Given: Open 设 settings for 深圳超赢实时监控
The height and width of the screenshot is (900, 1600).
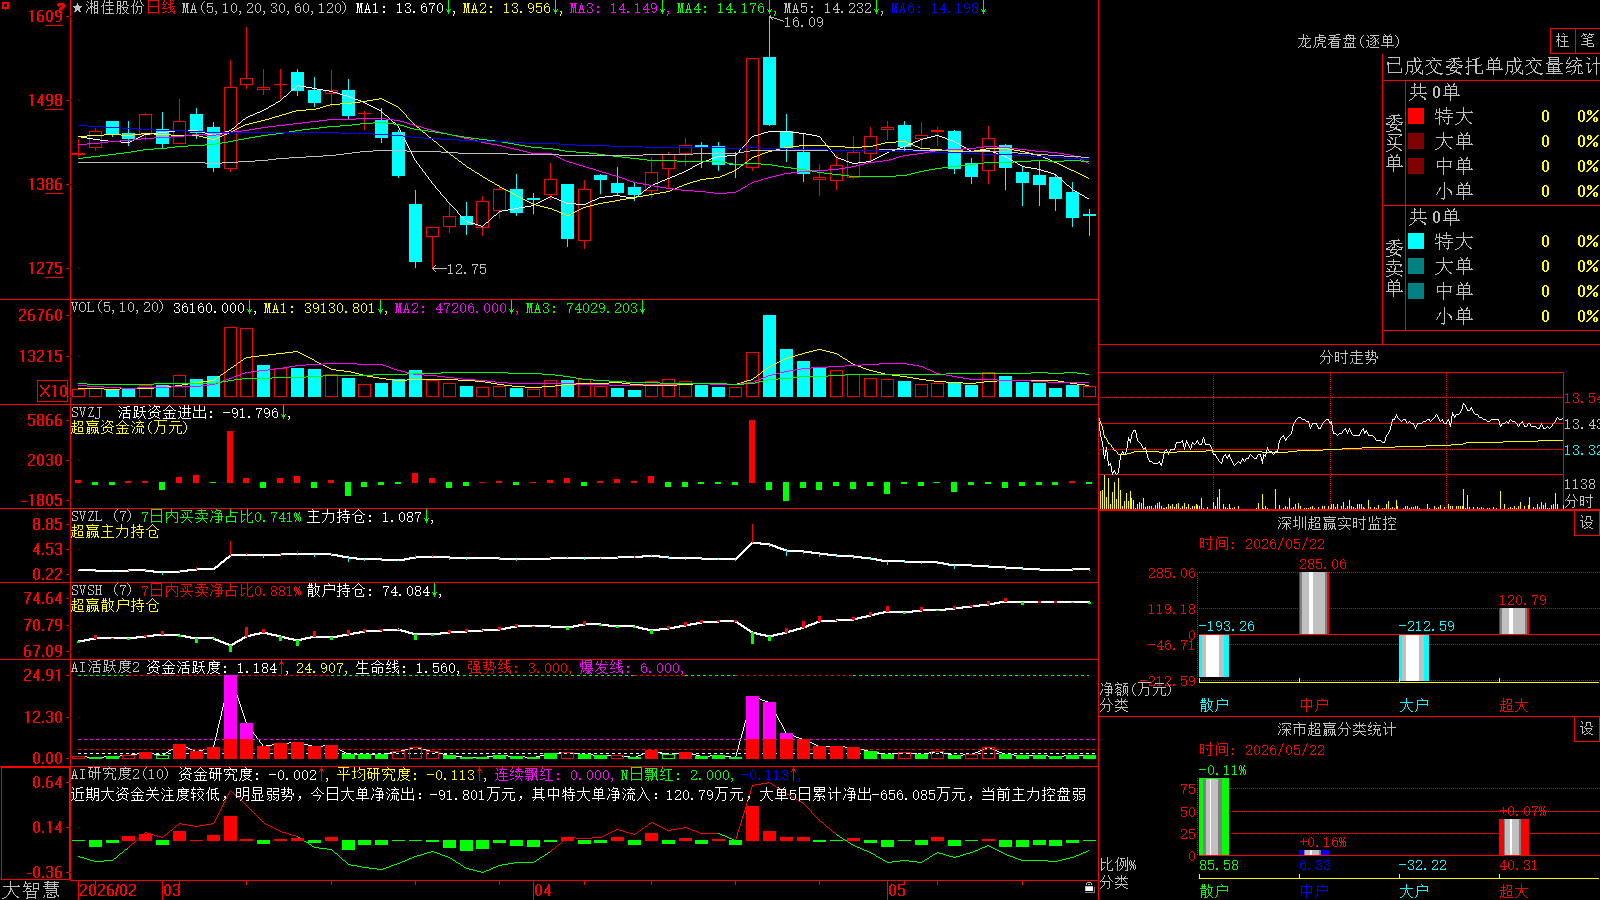Looking at the screenshot, I should point(1587,523).
